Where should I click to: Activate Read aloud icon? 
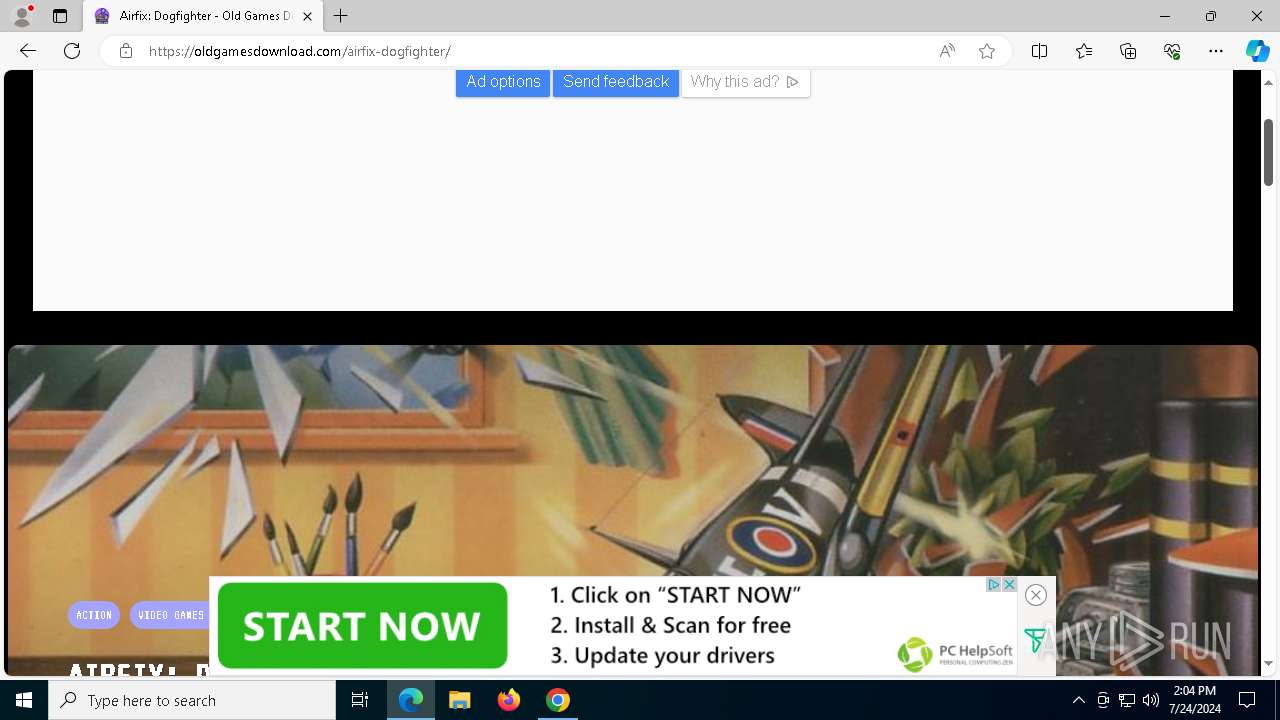click(947, 51)
